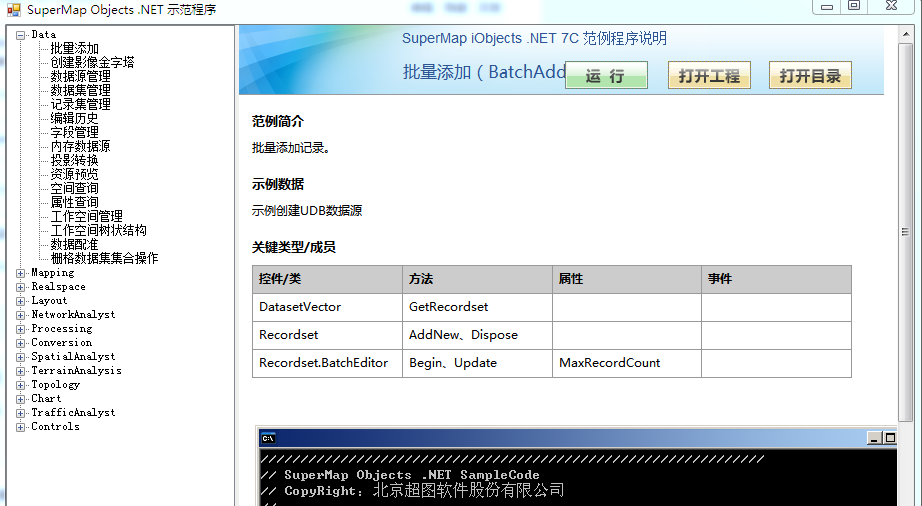This screenshot has width=922, height=506.
Task: Select 数据配准 sample
Action: coord(75,244)
